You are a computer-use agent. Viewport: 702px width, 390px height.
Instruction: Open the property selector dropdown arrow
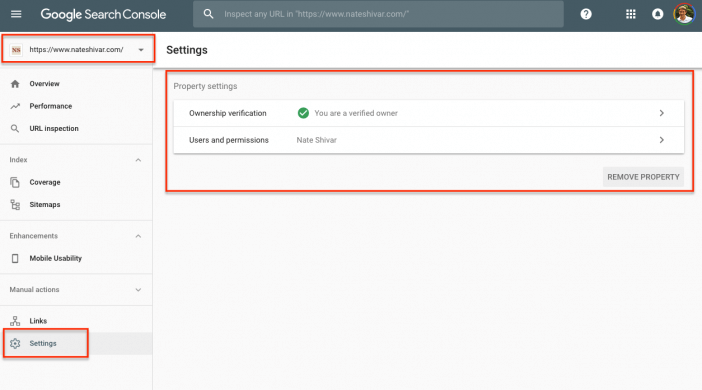point(141,50)
